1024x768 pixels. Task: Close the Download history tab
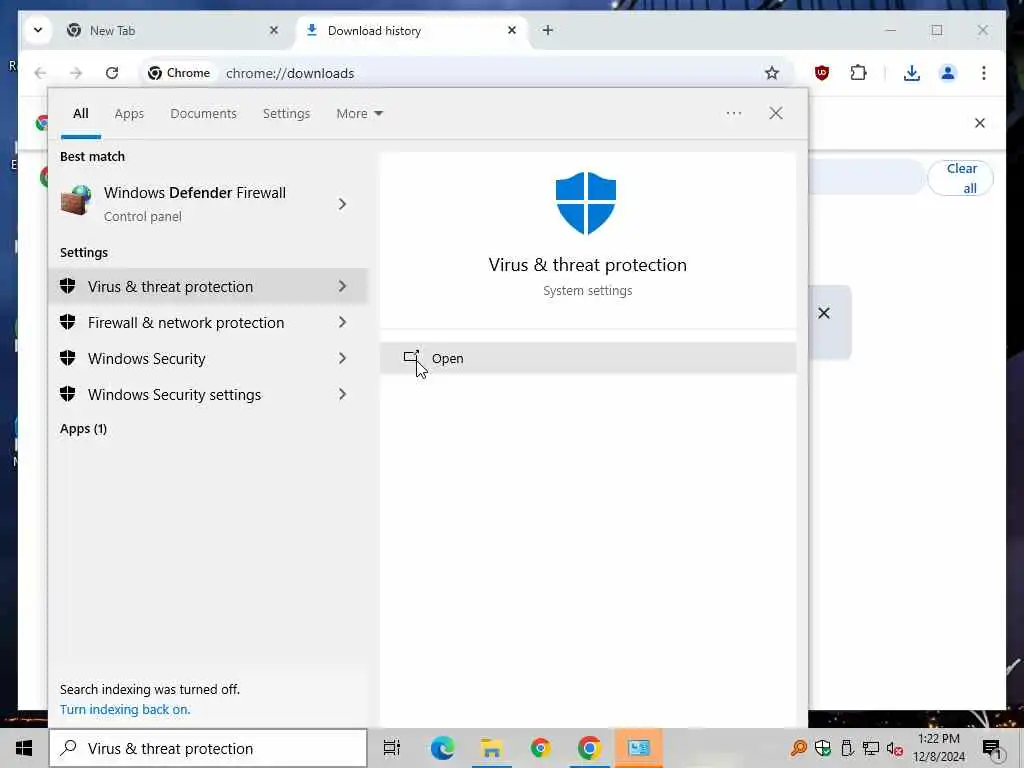512,30
